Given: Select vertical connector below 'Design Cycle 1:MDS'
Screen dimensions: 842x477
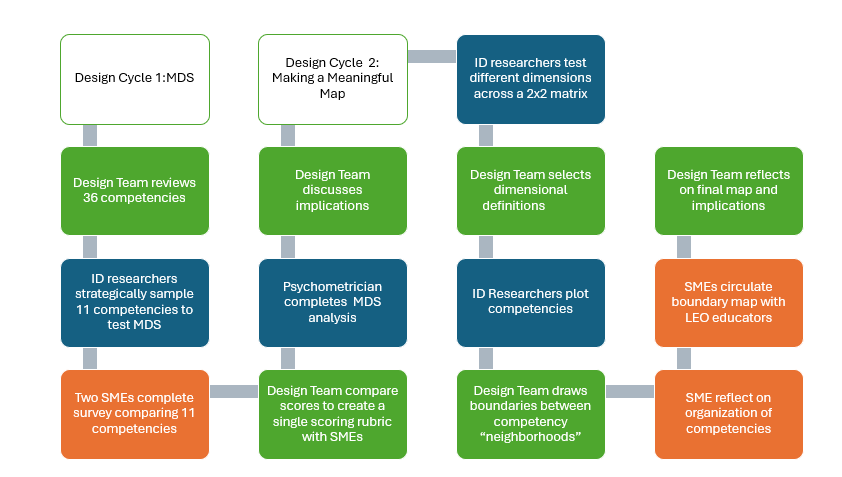Looking at the screenshot, I should pyautogui.click(x=90, y=135).
